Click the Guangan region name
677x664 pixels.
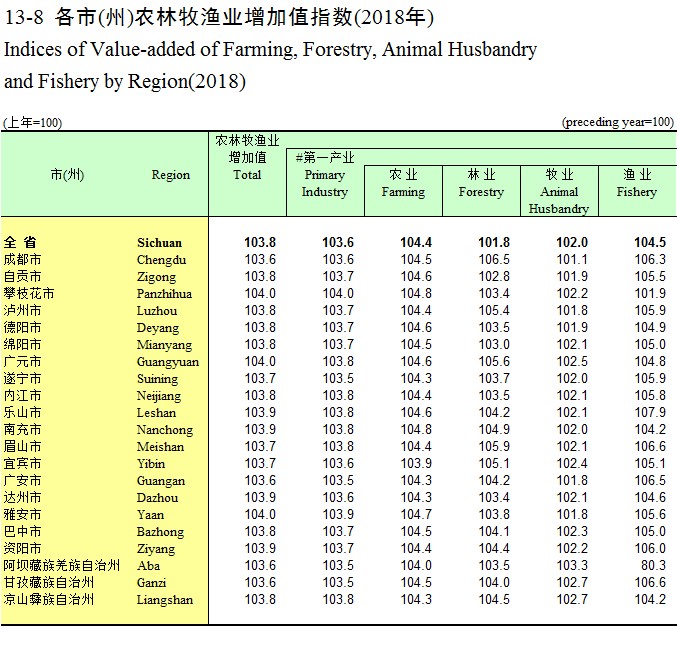[161, 481]
